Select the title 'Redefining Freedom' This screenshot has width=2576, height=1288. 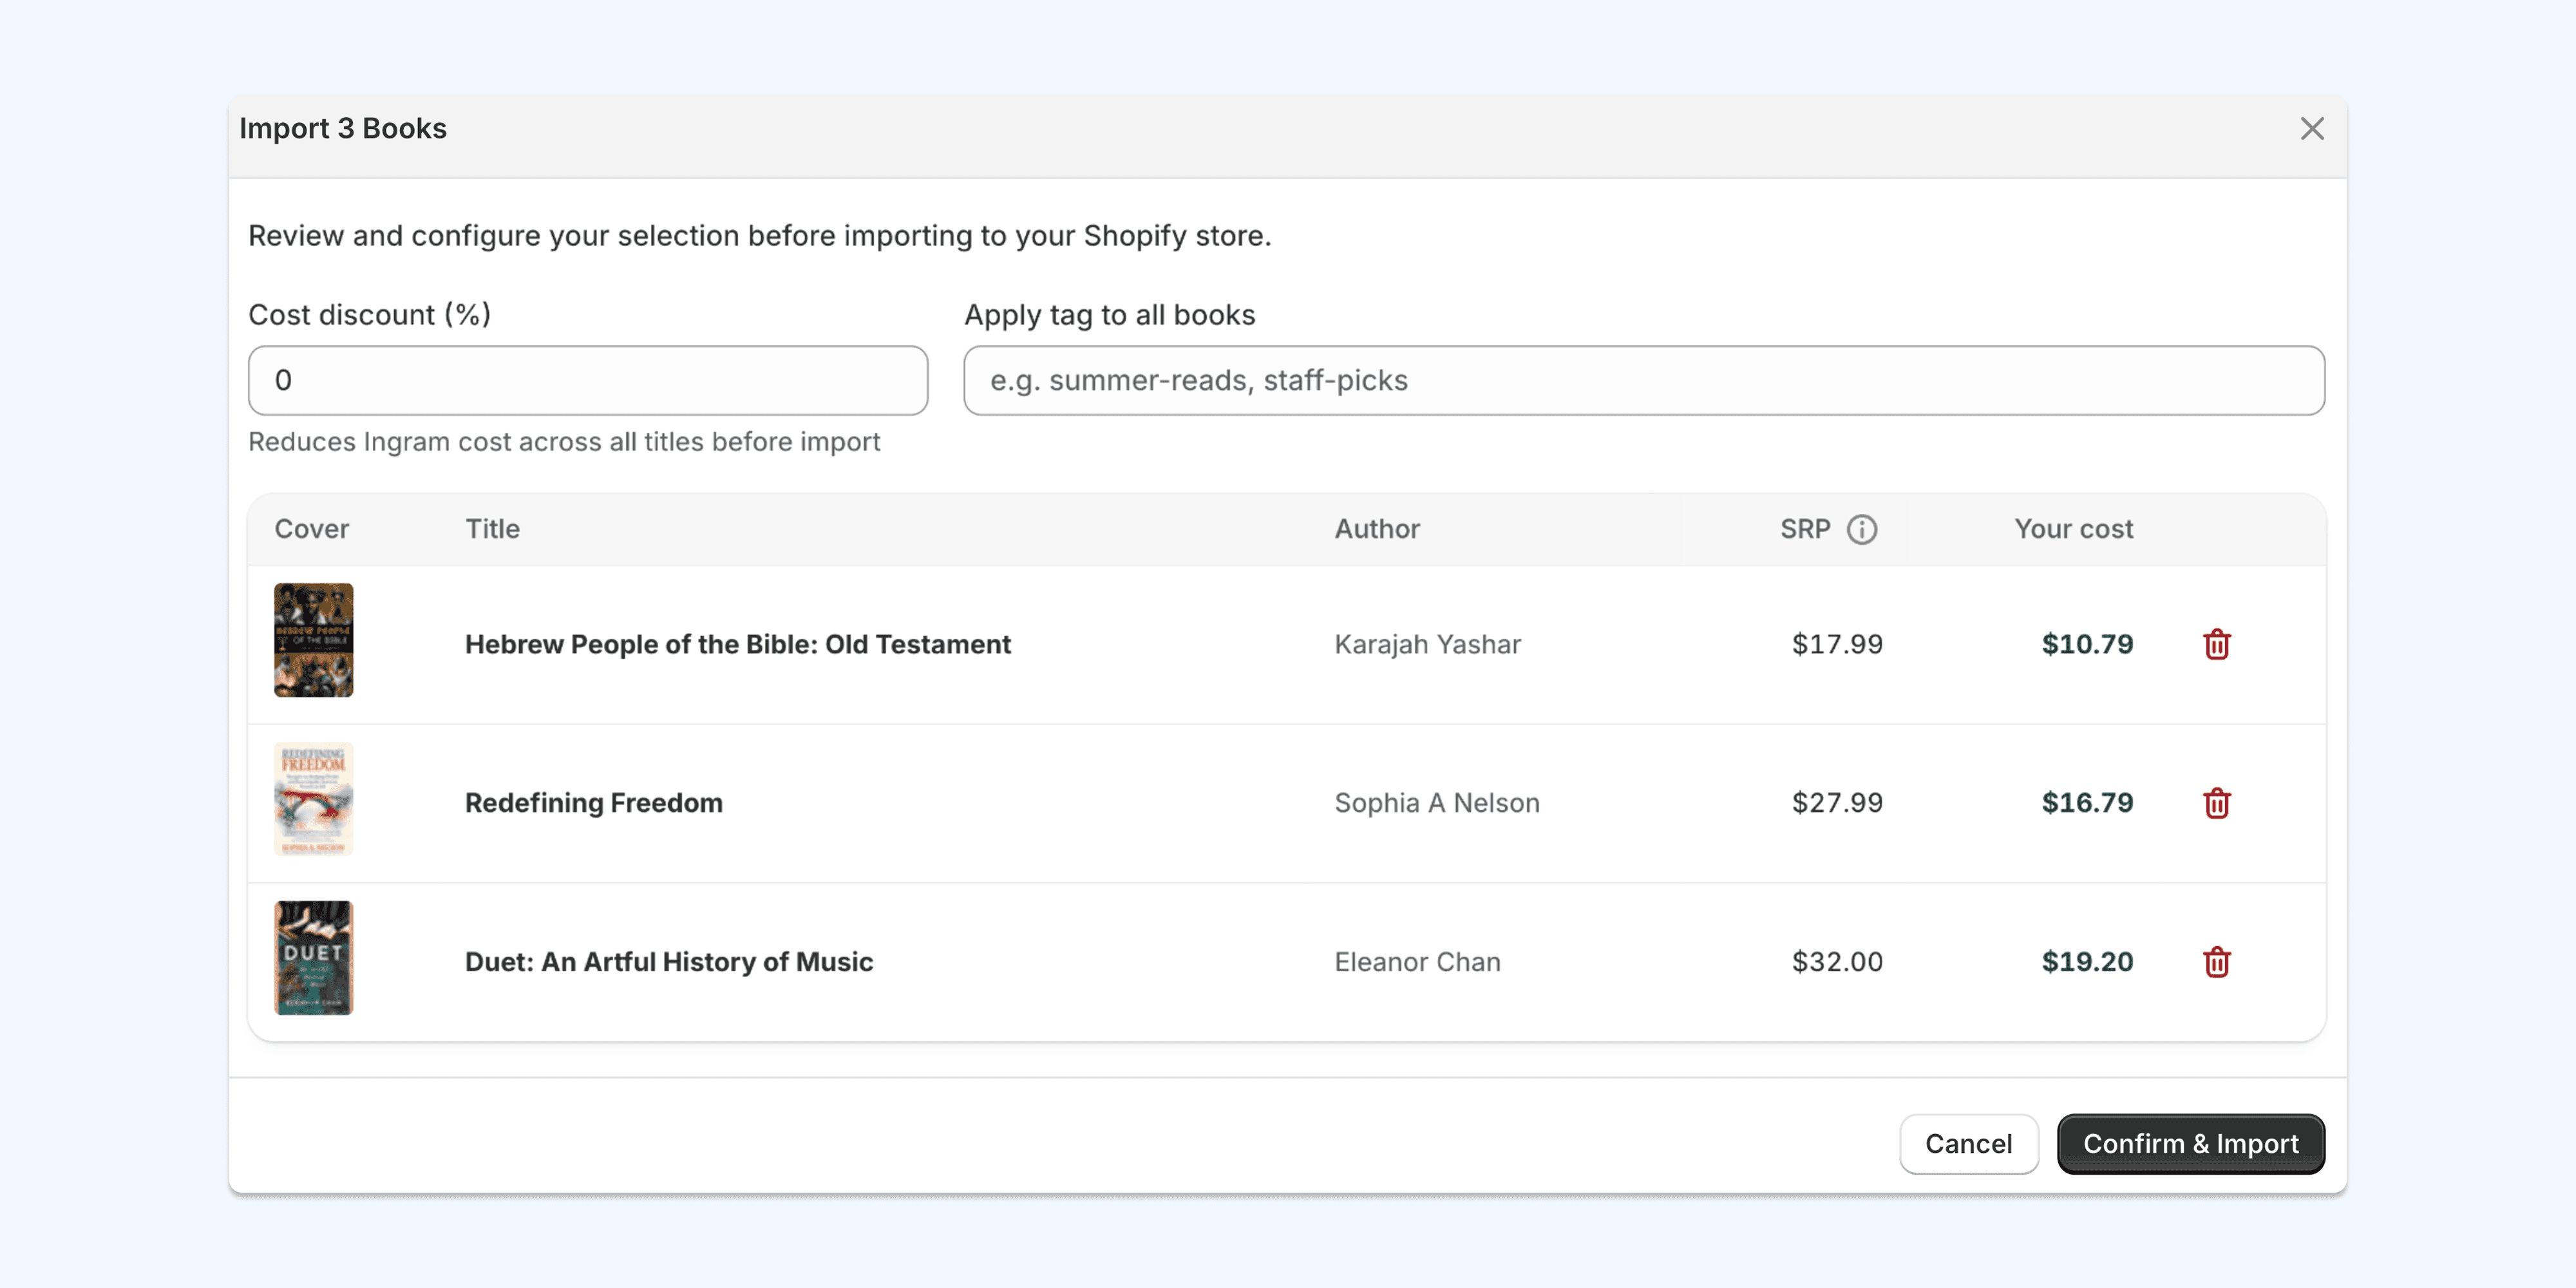[594, 803]
